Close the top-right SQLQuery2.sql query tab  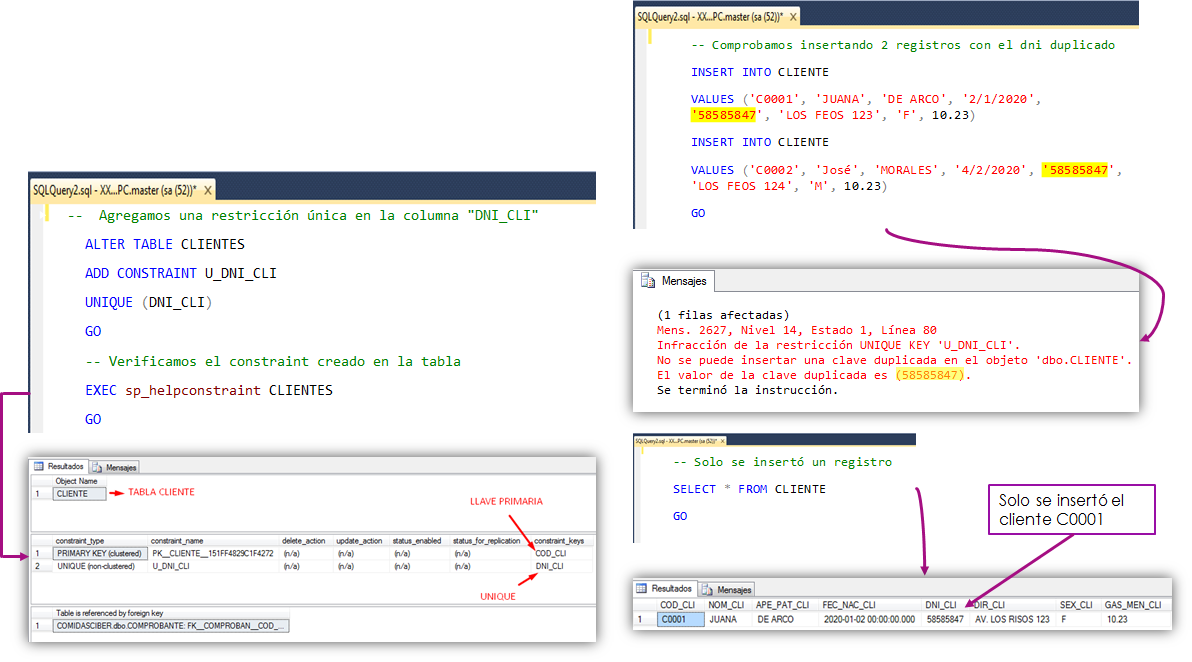pyautogui.click(x=793, y=16)
